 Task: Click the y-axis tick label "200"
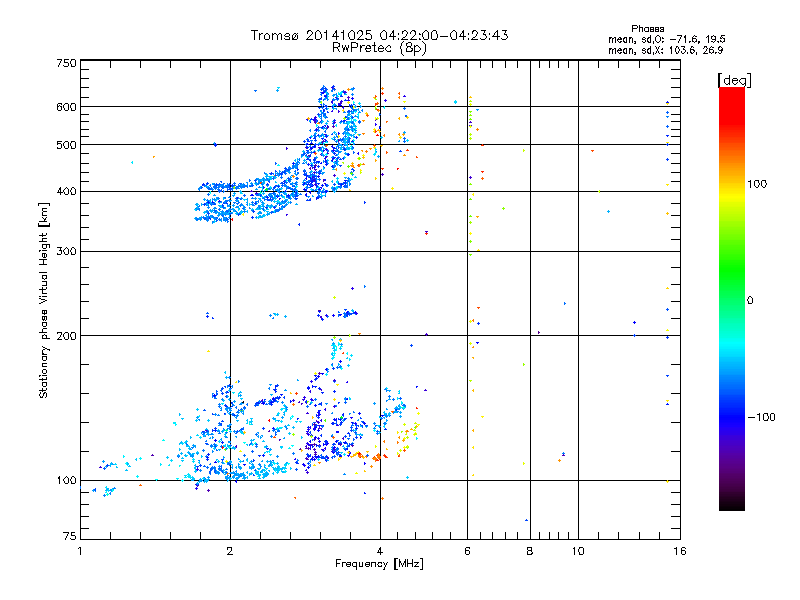pyautogui.click(x=66, y=336)
